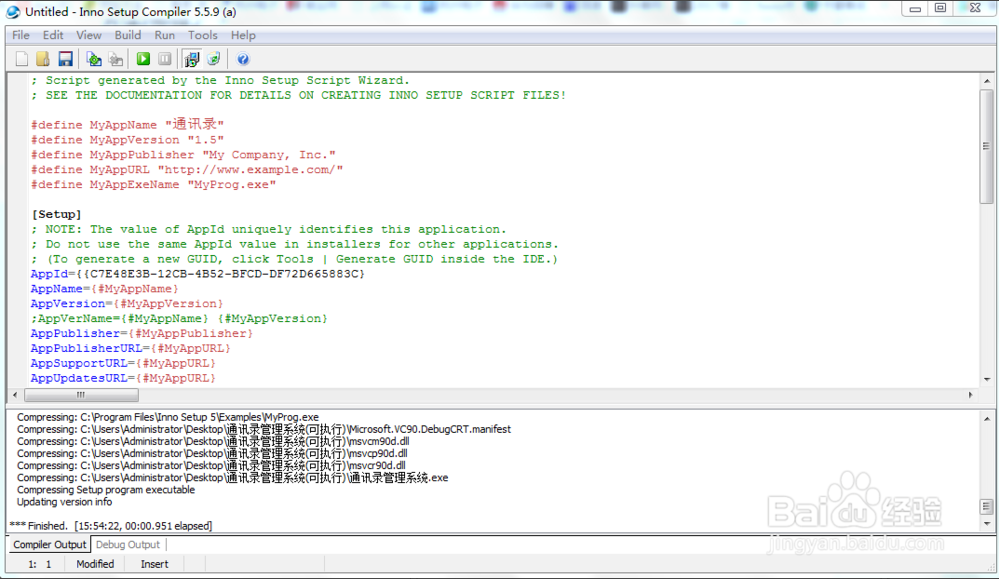Click the '[Setup]' section header line
Image resolution: width=999 pixels, height=579 pixels.
tap(57, 215)
